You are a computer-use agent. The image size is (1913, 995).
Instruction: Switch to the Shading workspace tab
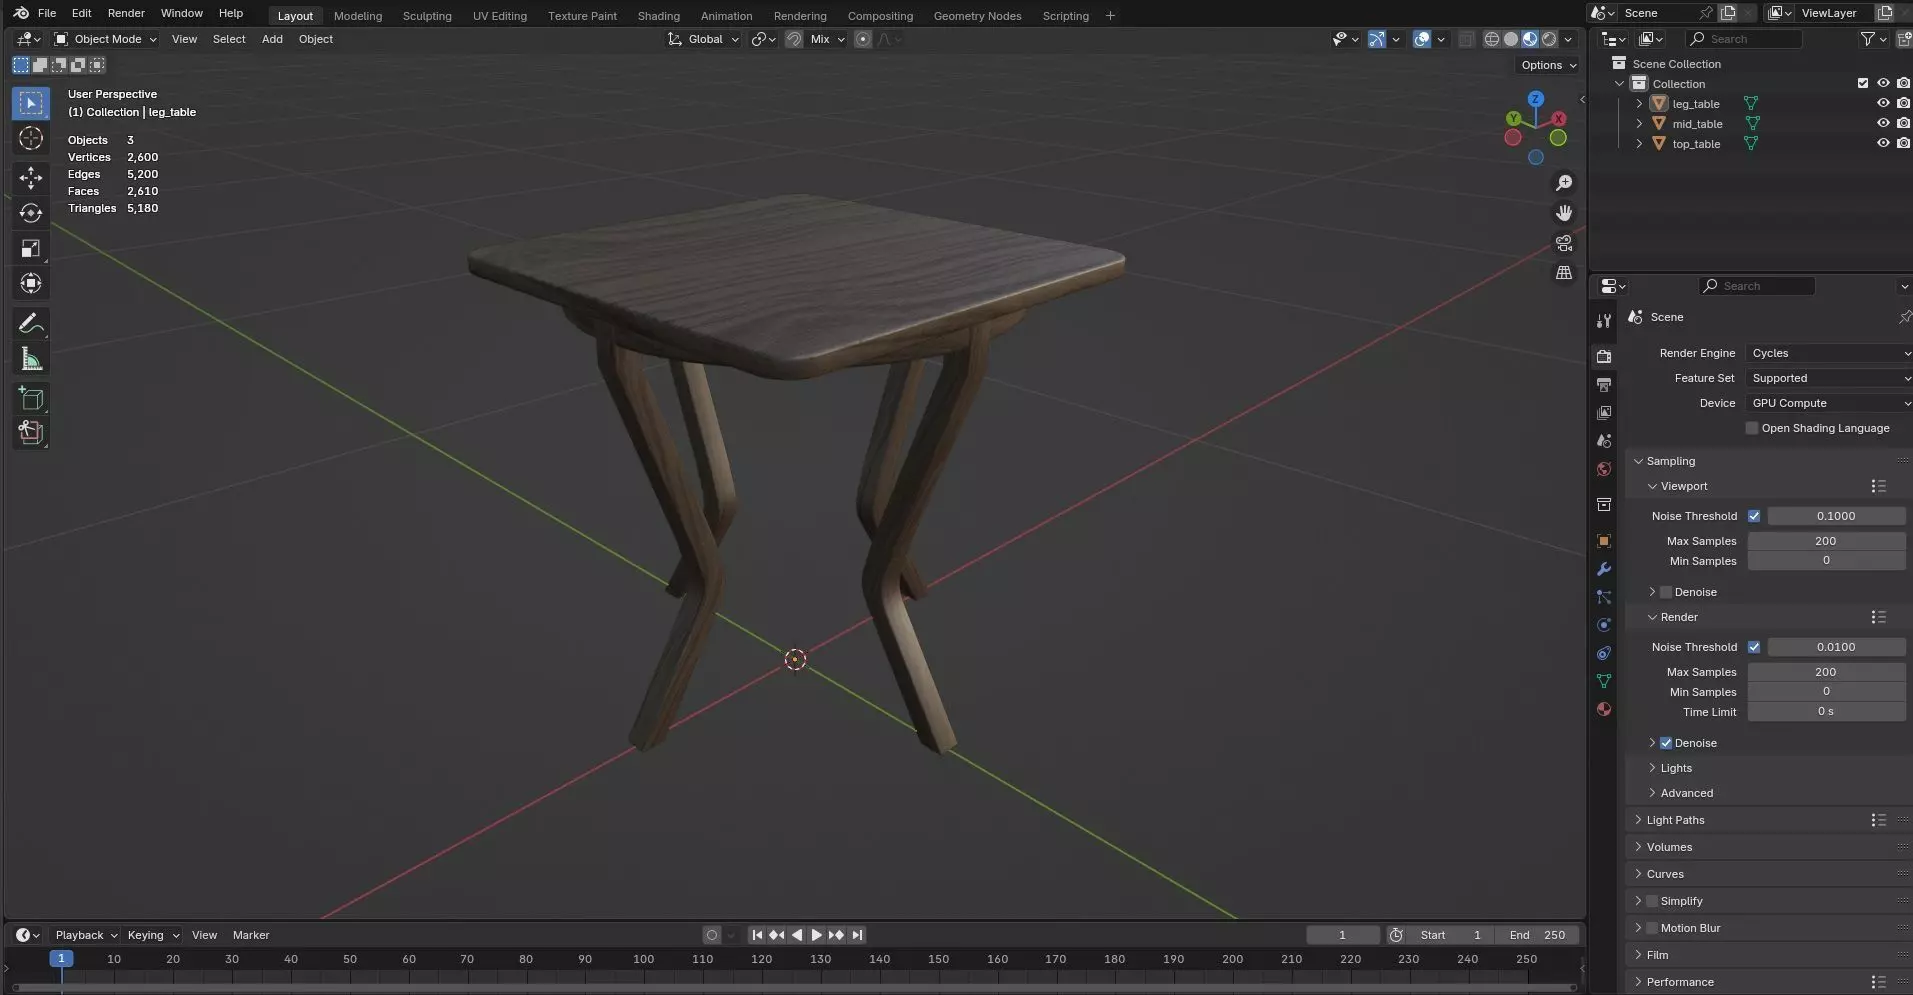coord(658,16)
